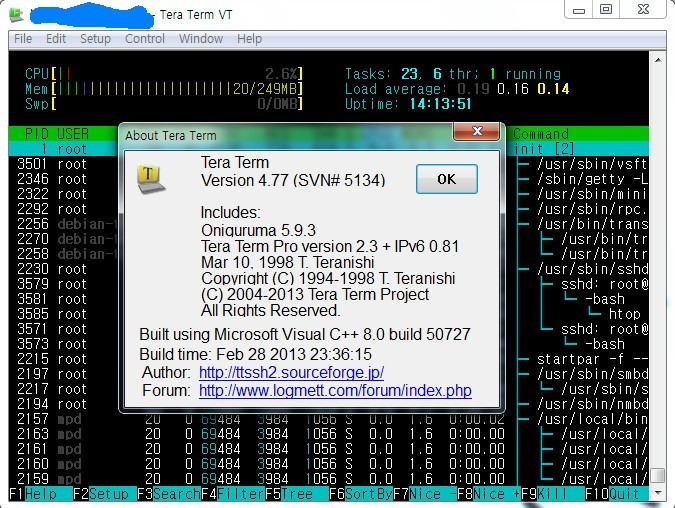Click the Uptime 14:13:51 value
Viewport: 675px width, 508px height.
(440, 104)
